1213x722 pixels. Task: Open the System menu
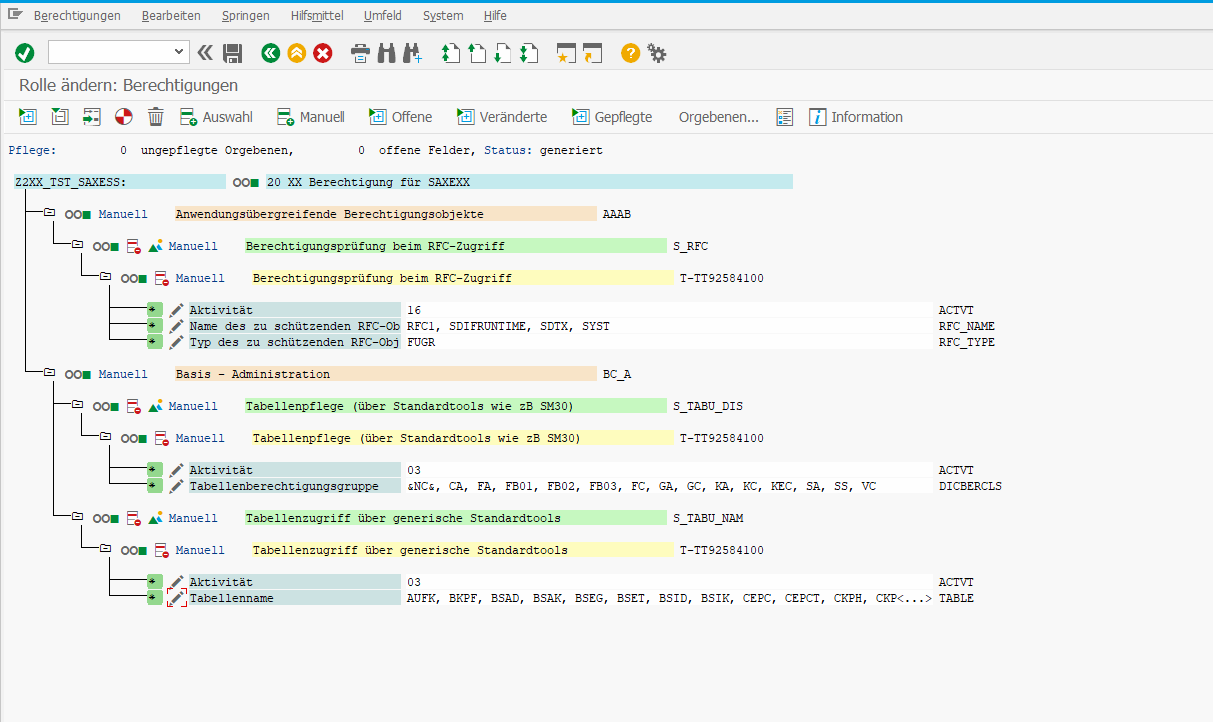coord(442,15)
